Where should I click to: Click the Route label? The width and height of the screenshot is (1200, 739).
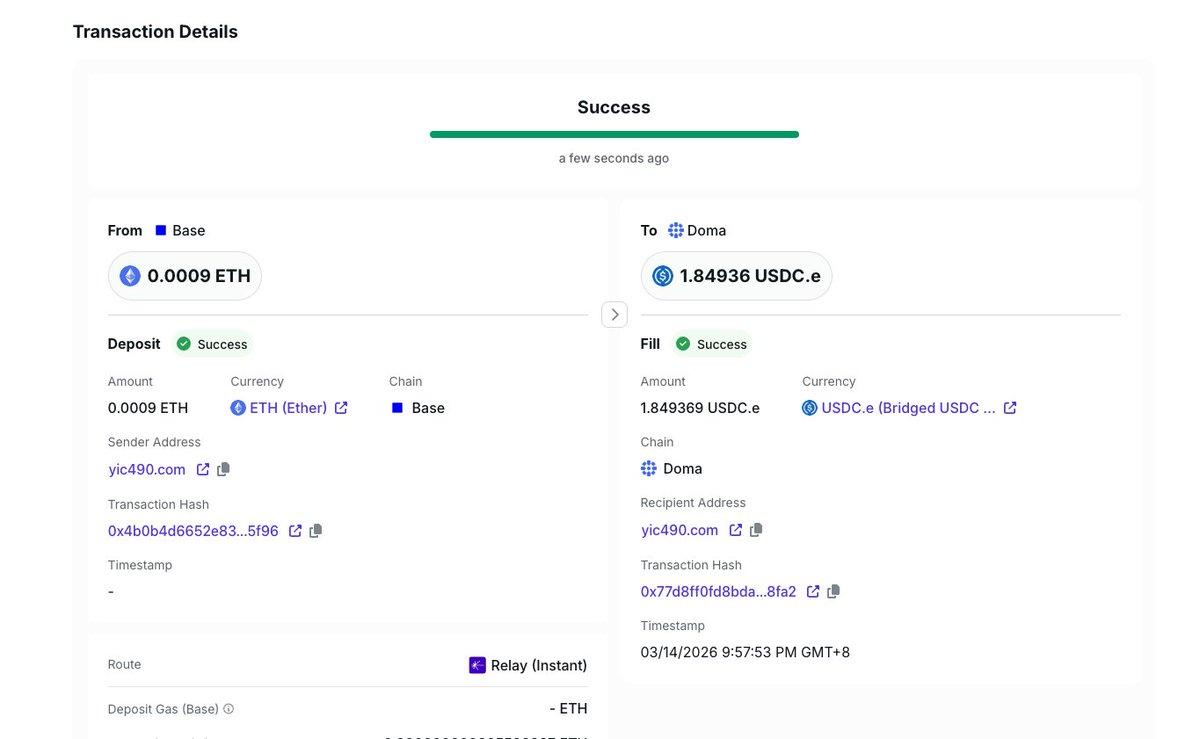coord(125,665)
